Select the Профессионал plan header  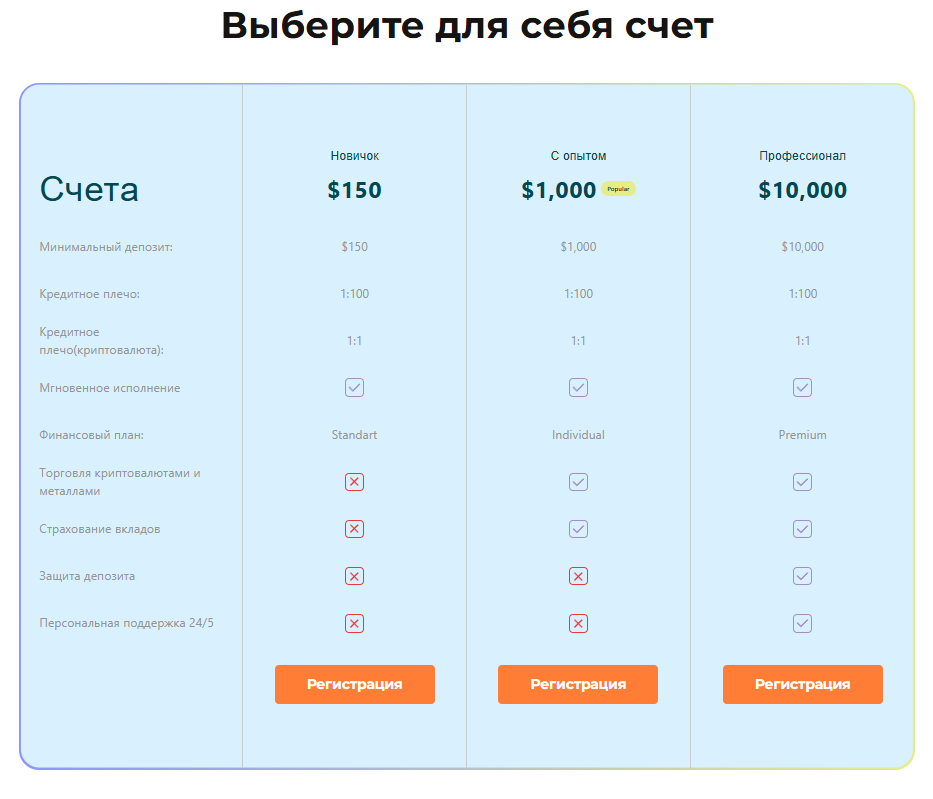[x=802, y=155]
